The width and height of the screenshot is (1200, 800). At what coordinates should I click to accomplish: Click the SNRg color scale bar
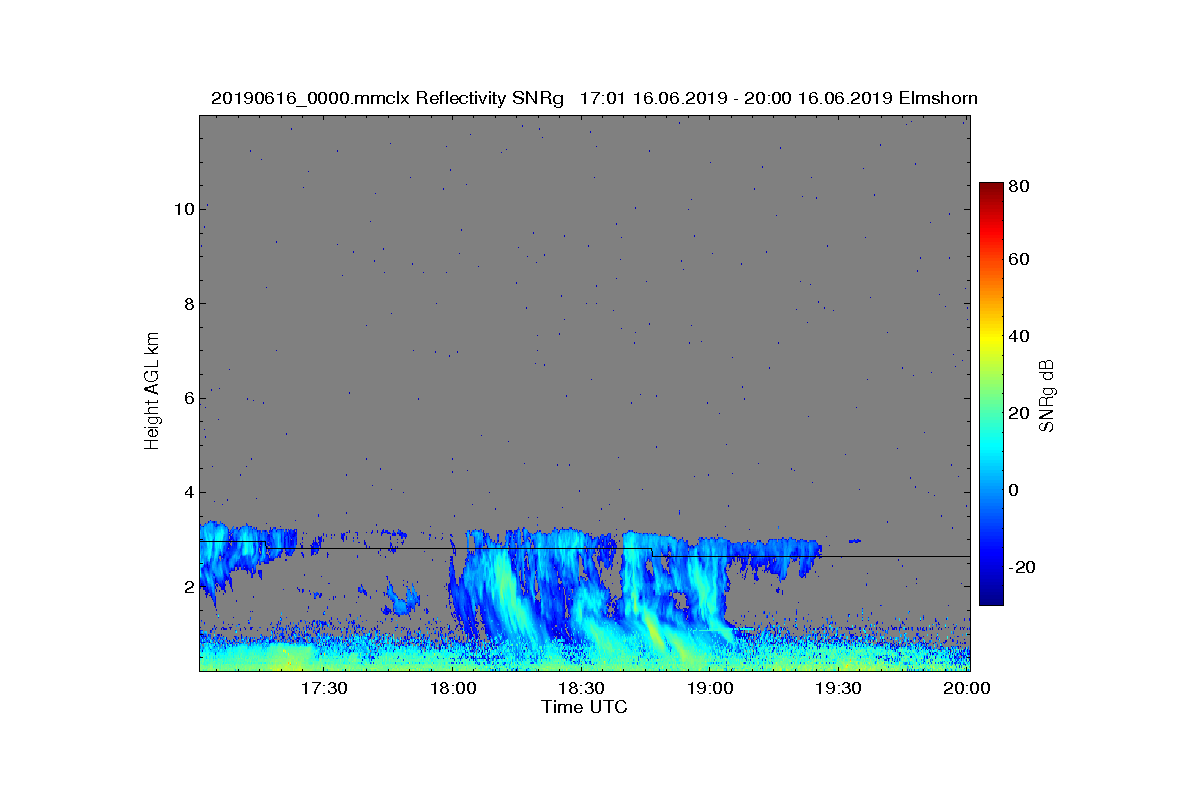coord(991,394)
